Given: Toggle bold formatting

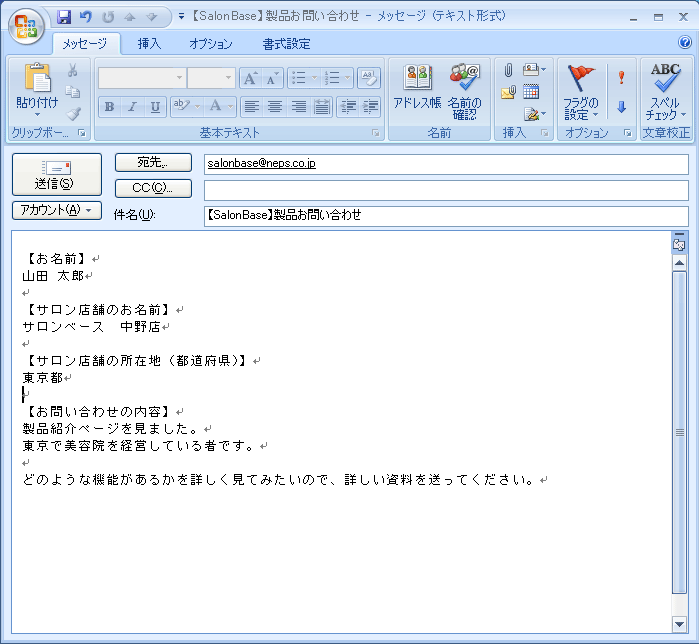Looking at the screenshot, I should click(110, 107).
